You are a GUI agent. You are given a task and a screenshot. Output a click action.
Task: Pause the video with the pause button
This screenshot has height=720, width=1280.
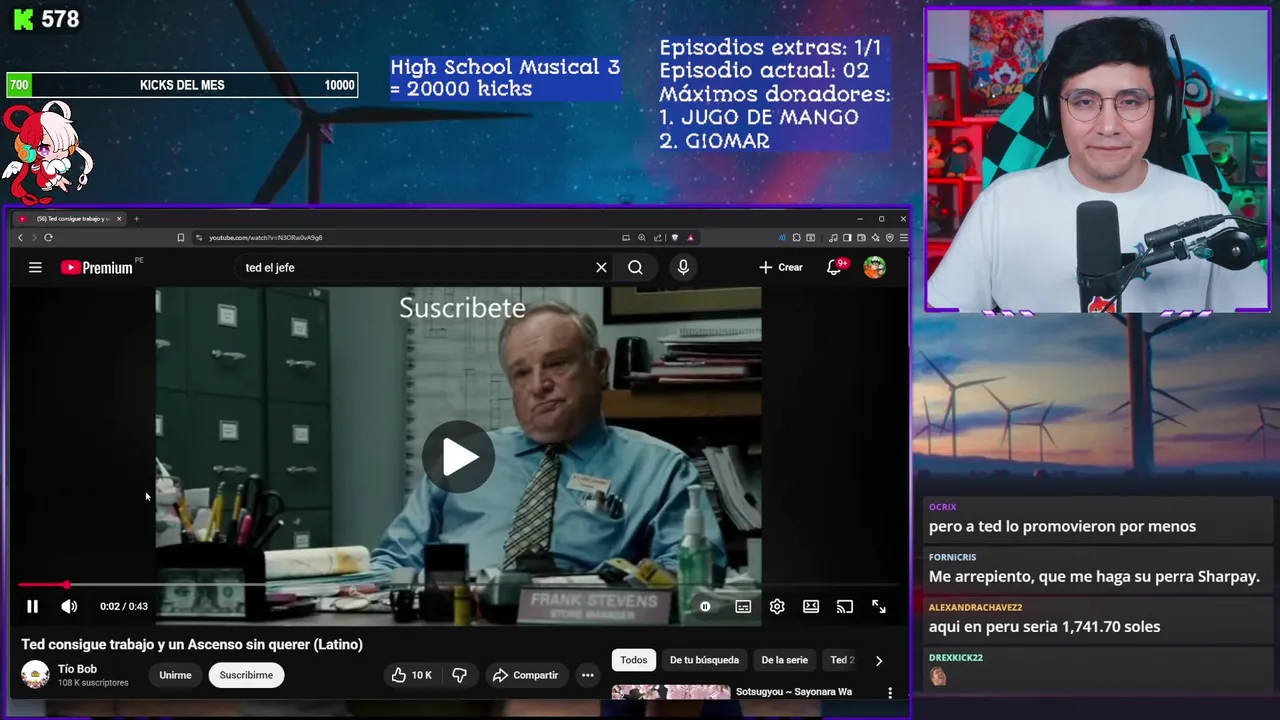(x=32, y=606)
